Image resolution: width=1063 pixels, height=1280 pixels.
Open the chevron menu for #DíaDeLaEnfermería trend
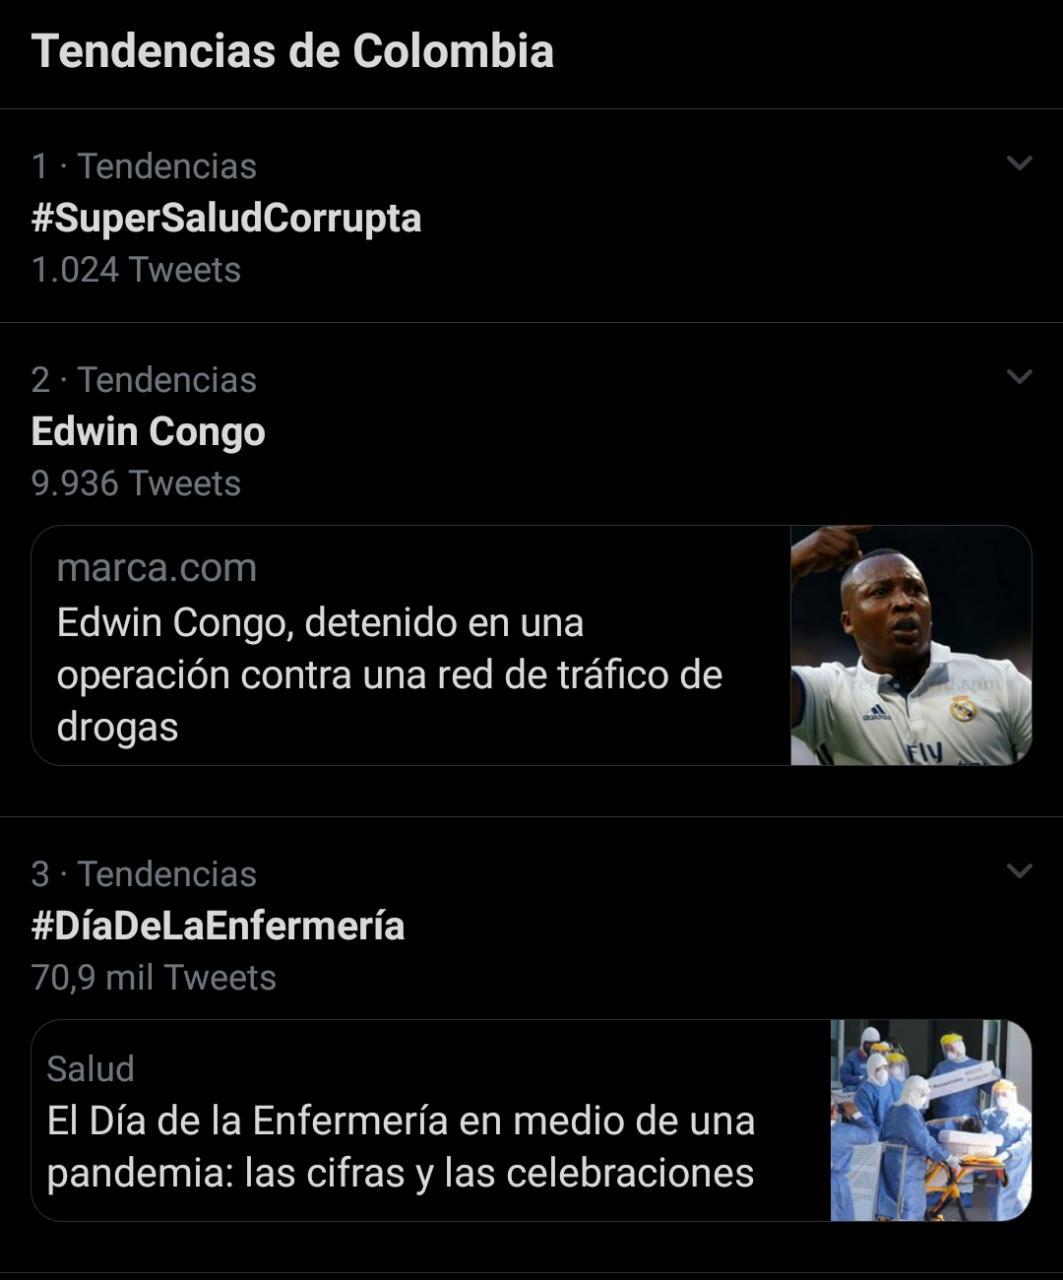pos(1019,871)
